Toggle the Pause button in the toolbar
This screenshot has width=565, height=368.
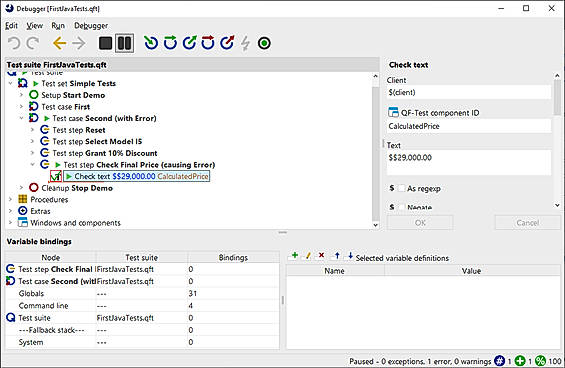tap(124, 43)
